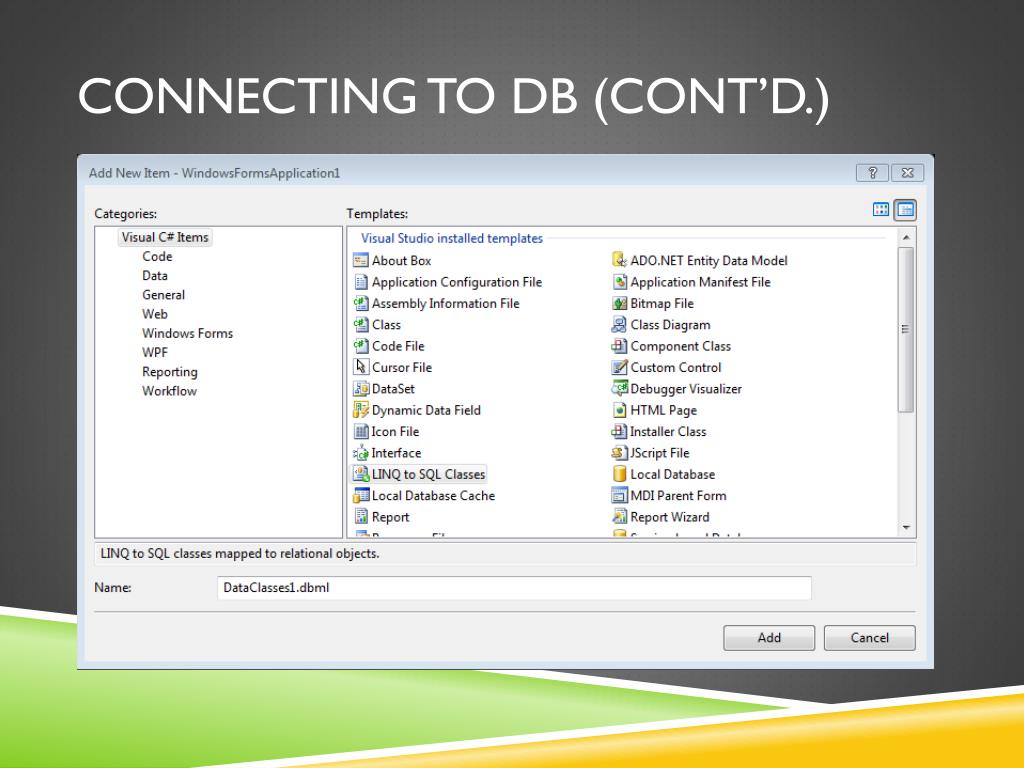Cancel the Add New Item dialog

tap(869, 638)
